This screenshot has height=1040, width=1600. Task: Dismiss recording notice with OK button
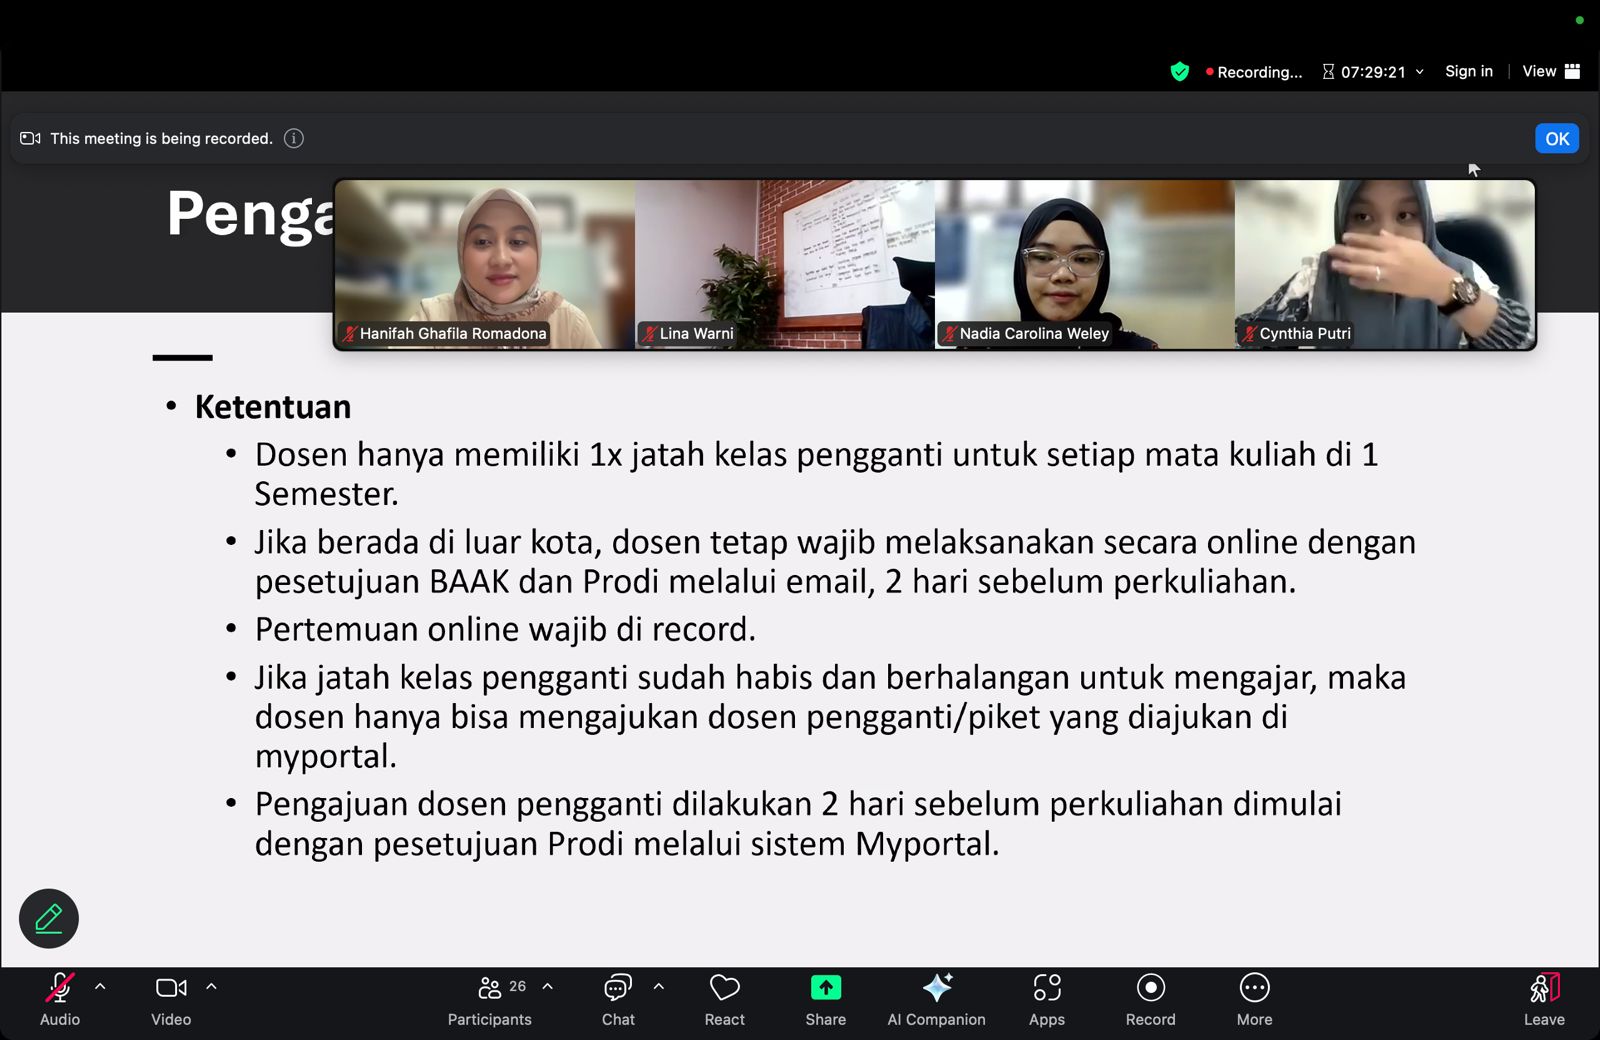[x=1556, y=139]
